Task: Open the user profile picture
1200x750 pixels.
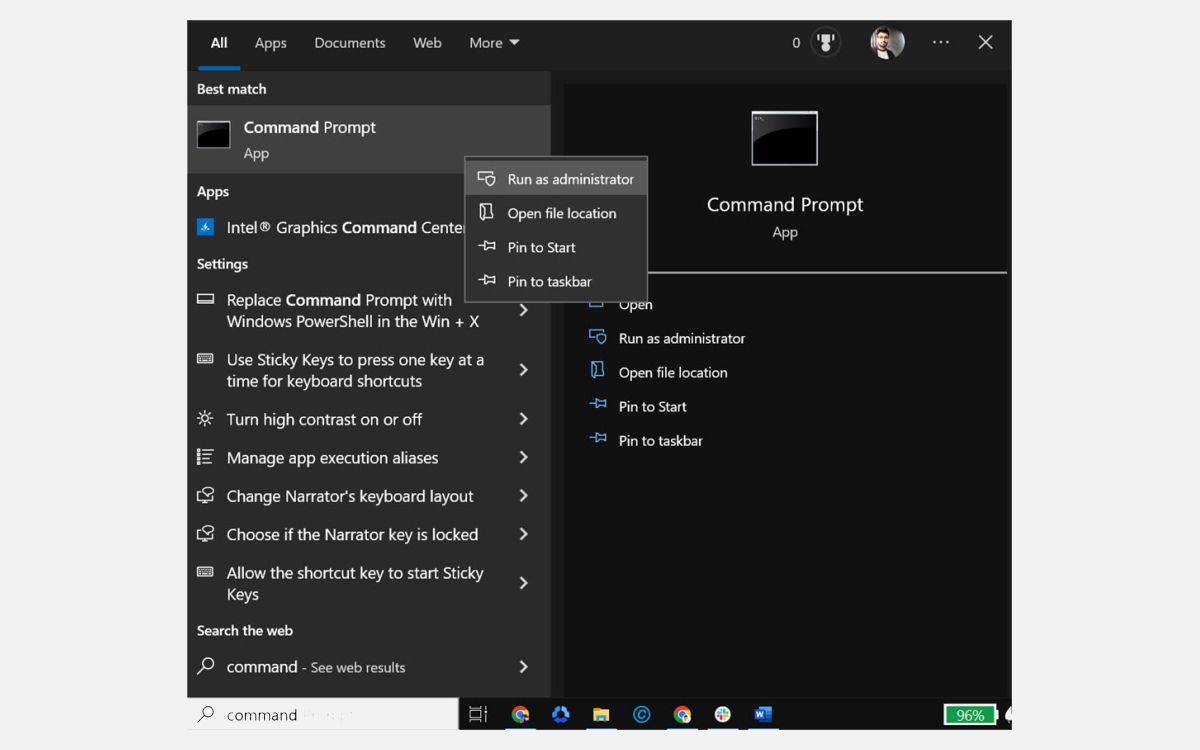Action: (x=887, y=43)
